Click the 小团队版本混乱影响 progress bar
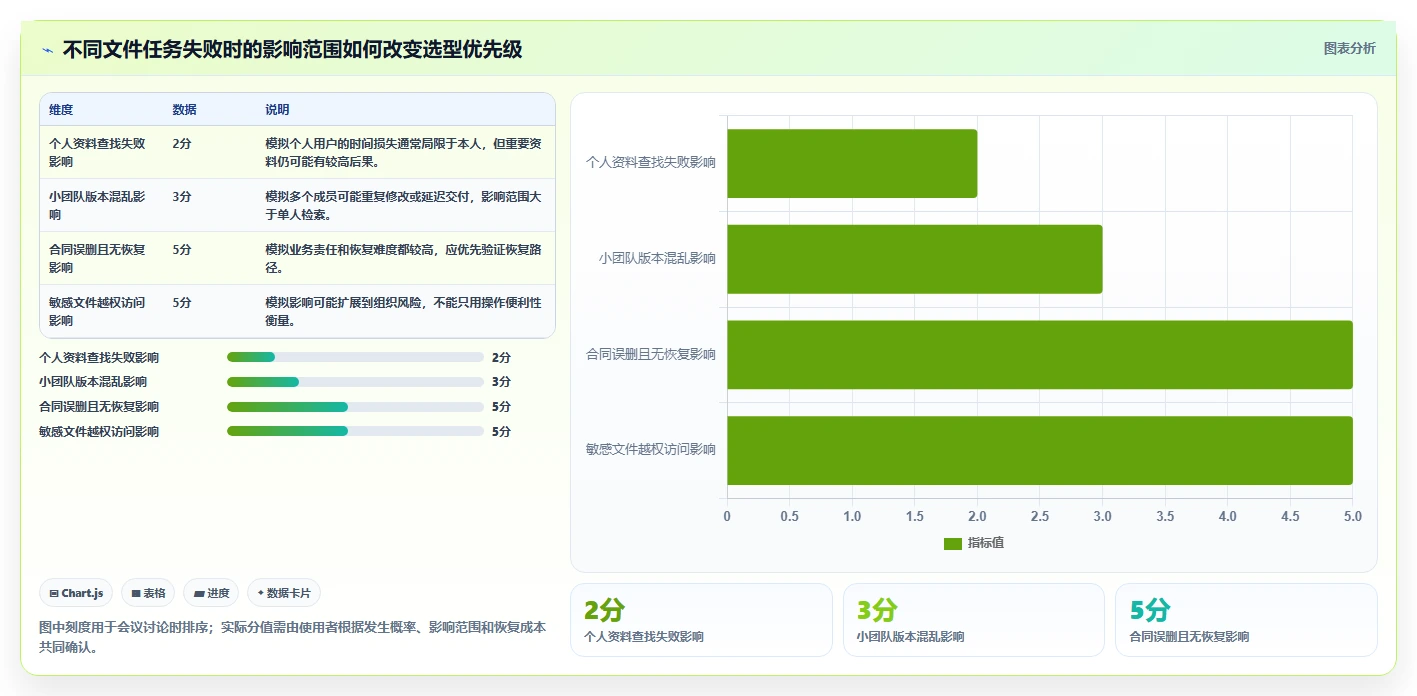 pos(355,382)
